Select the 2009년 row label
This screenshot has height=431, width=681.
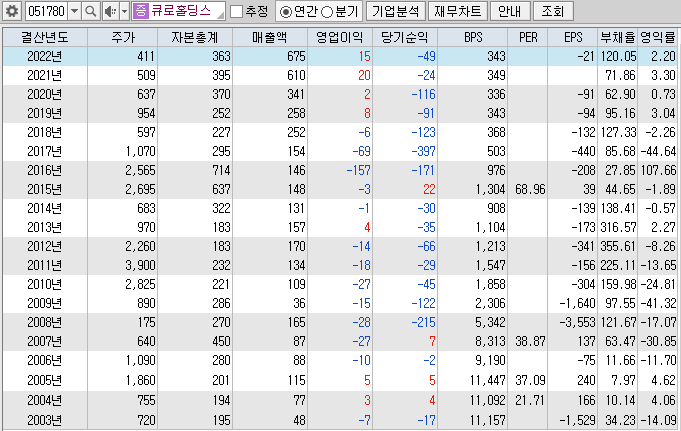tap(45, 303)
